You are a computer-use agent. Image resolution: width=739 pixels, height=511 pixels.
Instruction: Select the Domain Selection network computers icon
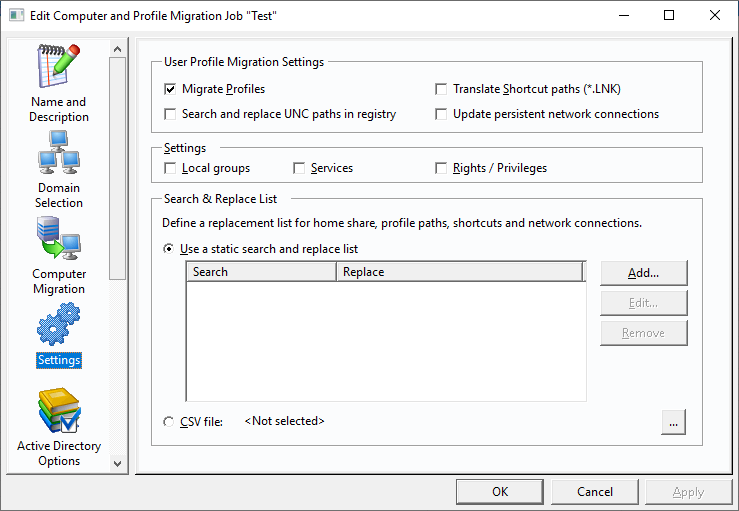pyautogui.click(x=59, y=152)
